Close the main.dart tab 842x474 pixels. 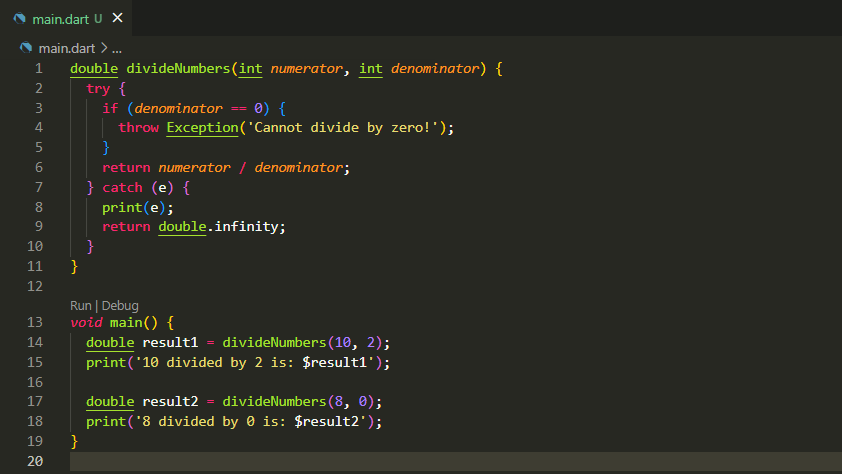tap(118, 18)
